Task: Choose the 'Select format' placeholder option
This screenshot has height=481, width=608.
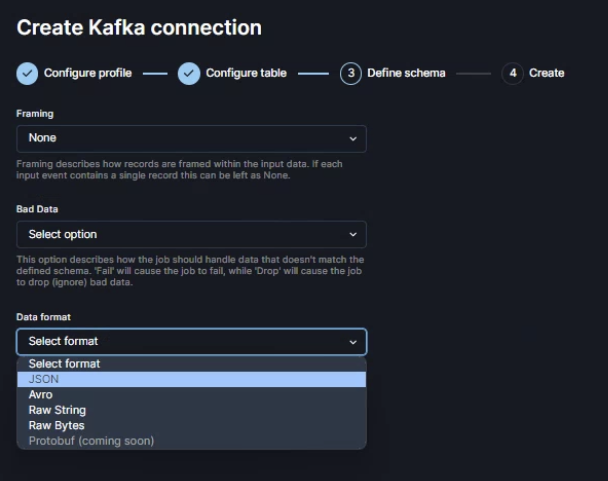Action: click(x=64, y=364)
